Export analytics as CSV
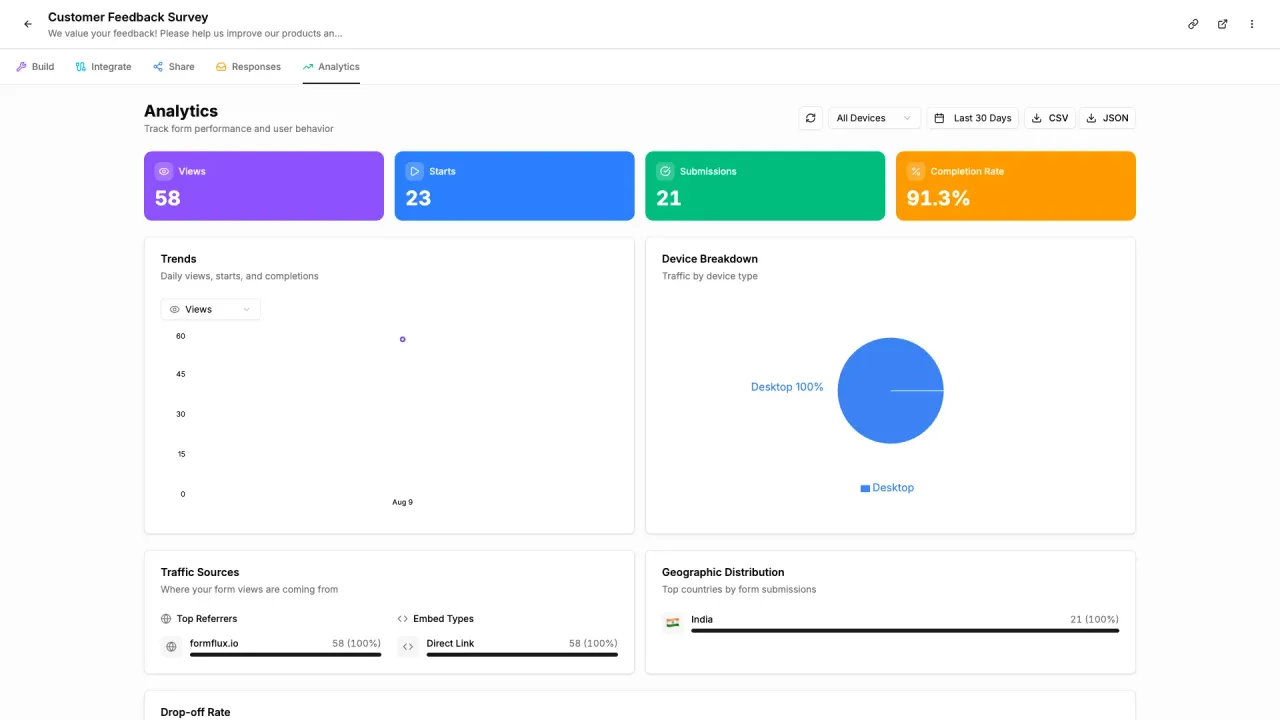 [x=1050, y=118]
